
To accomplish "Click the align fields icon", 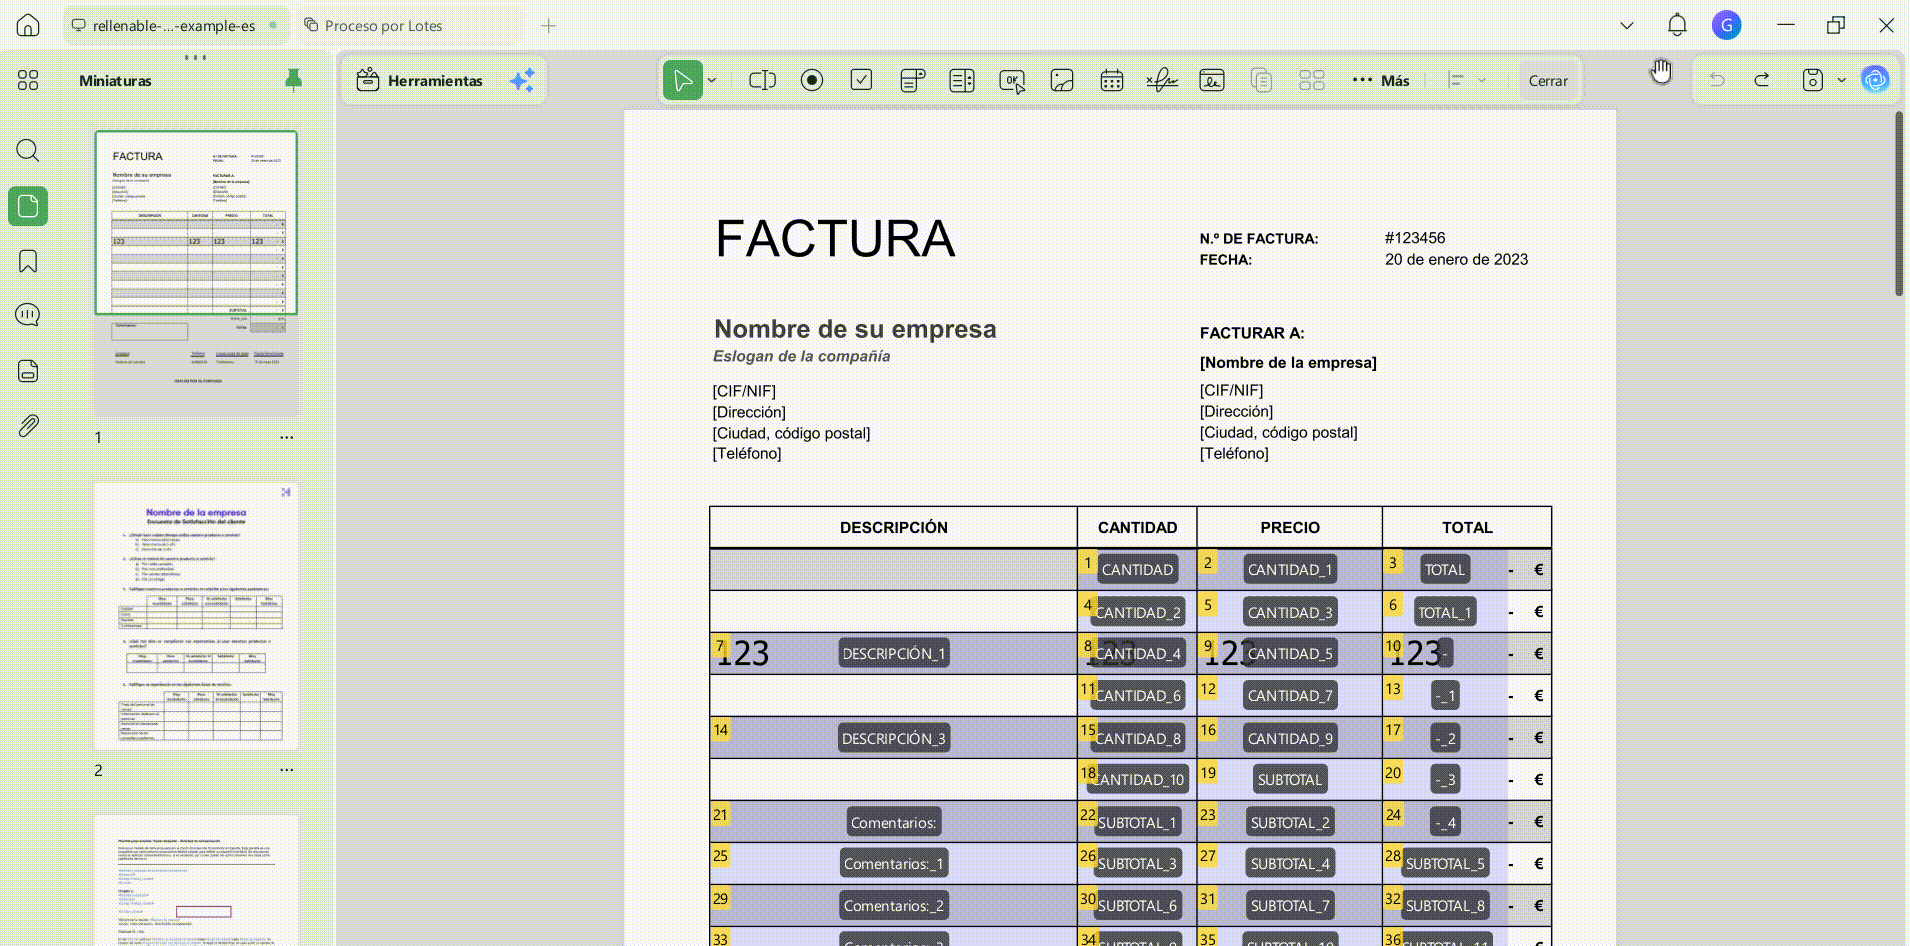I will 1456,80.
